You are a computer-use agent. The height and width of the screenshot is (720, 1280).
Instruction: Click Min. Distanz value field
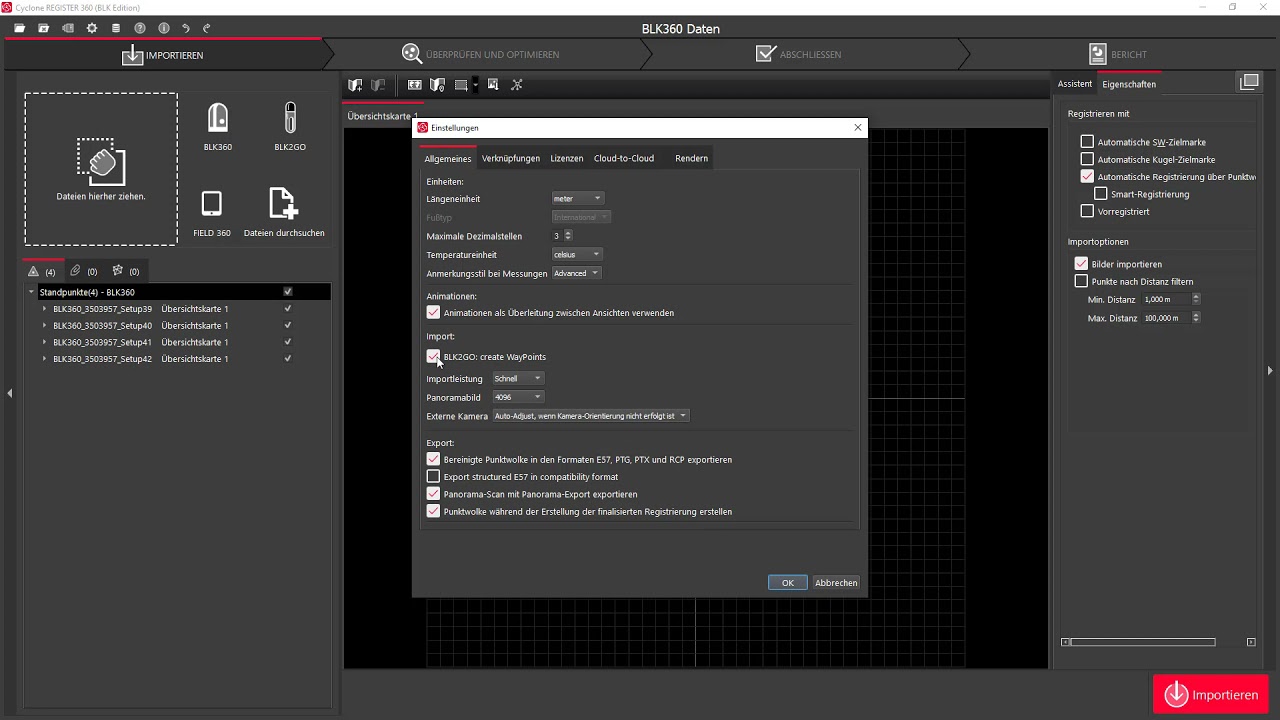coord(1166,299)
